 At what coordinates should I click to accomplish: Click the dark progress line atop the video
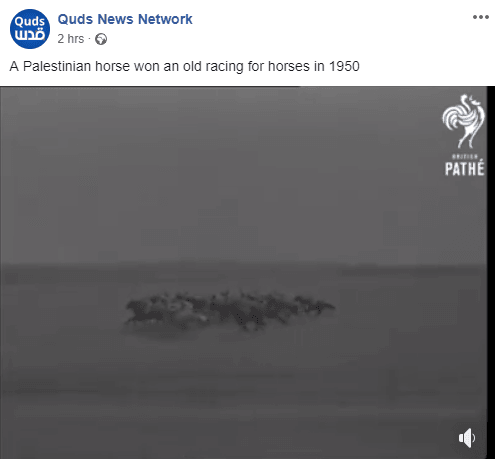(x=150, y=87)
